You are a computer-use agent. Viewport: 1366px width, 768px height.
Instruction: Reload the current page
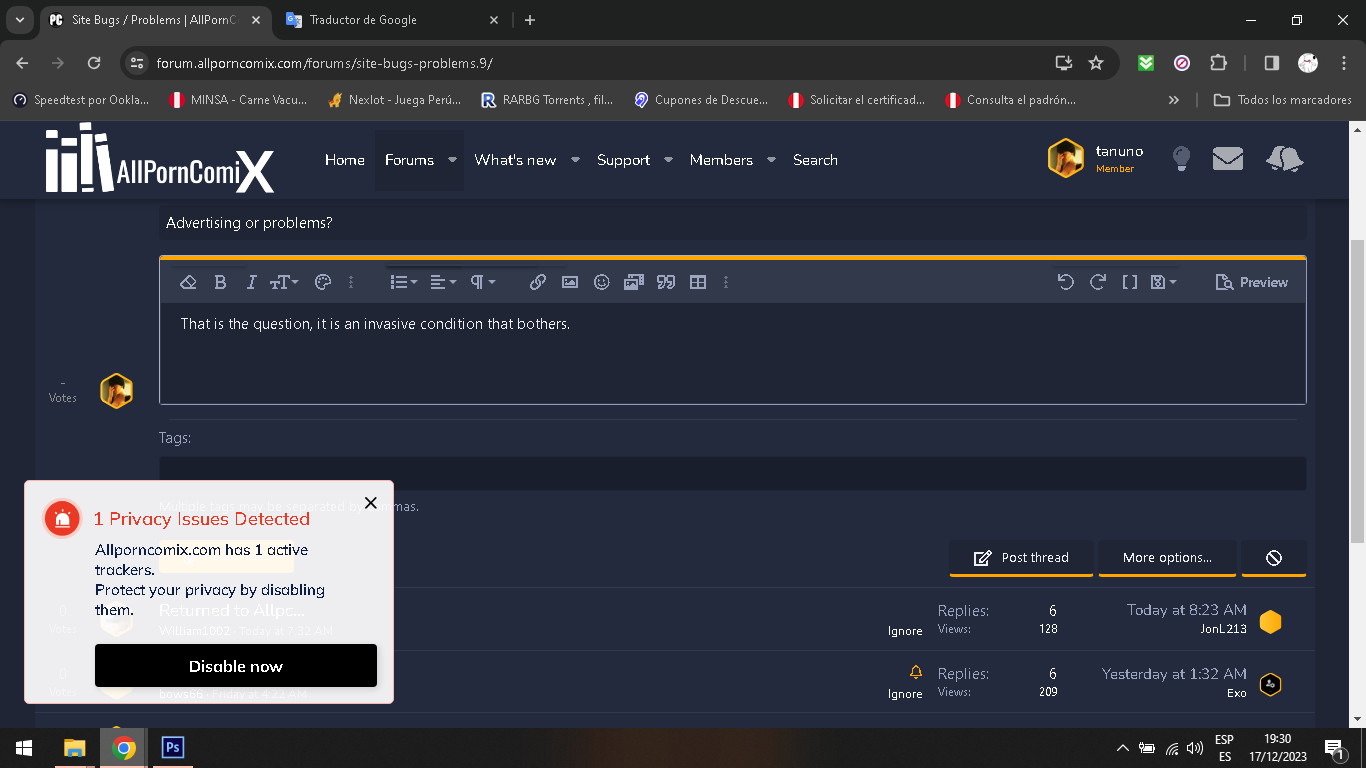pyautogui.click(x=94, y=63)
